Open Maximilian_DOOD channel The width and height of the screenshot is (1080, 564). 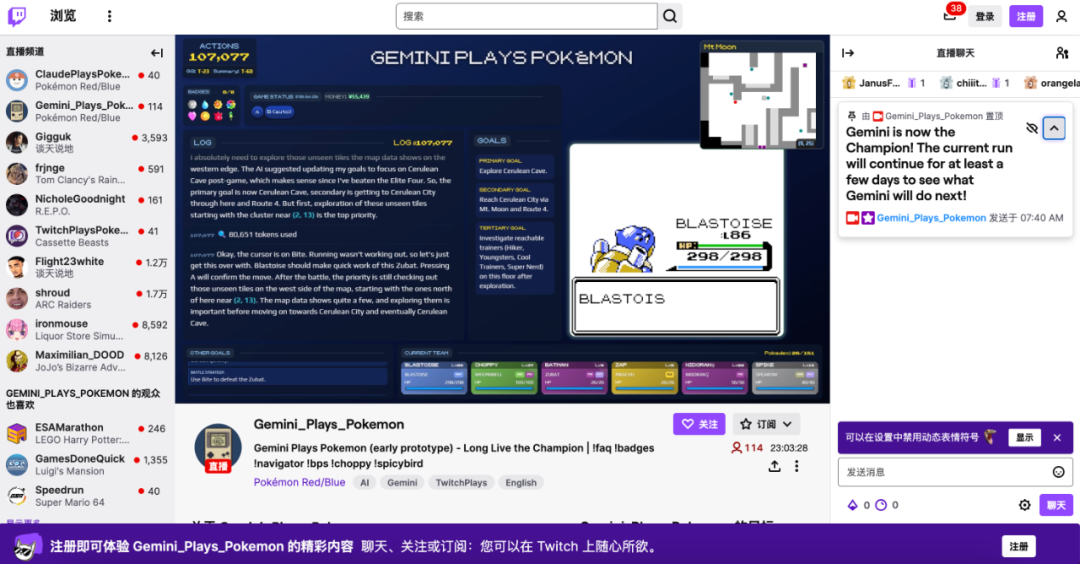coord(86,361)
